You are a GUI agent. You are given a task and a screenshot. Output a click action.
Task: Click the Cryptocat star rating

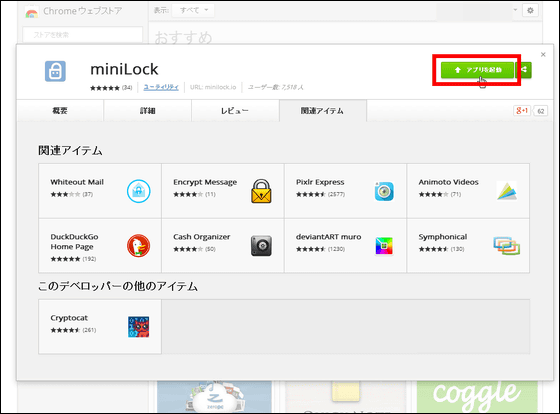pyautogui.click(x=65, y=330)
